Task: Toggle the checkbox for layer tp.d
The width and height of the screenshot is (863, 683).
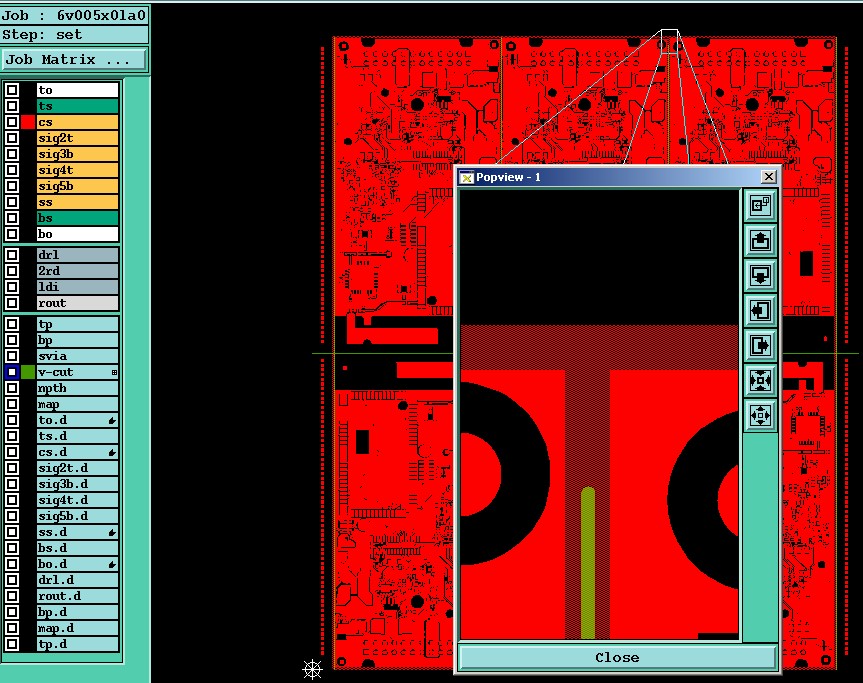Action: pyautogui.click(x=12, y=644)
